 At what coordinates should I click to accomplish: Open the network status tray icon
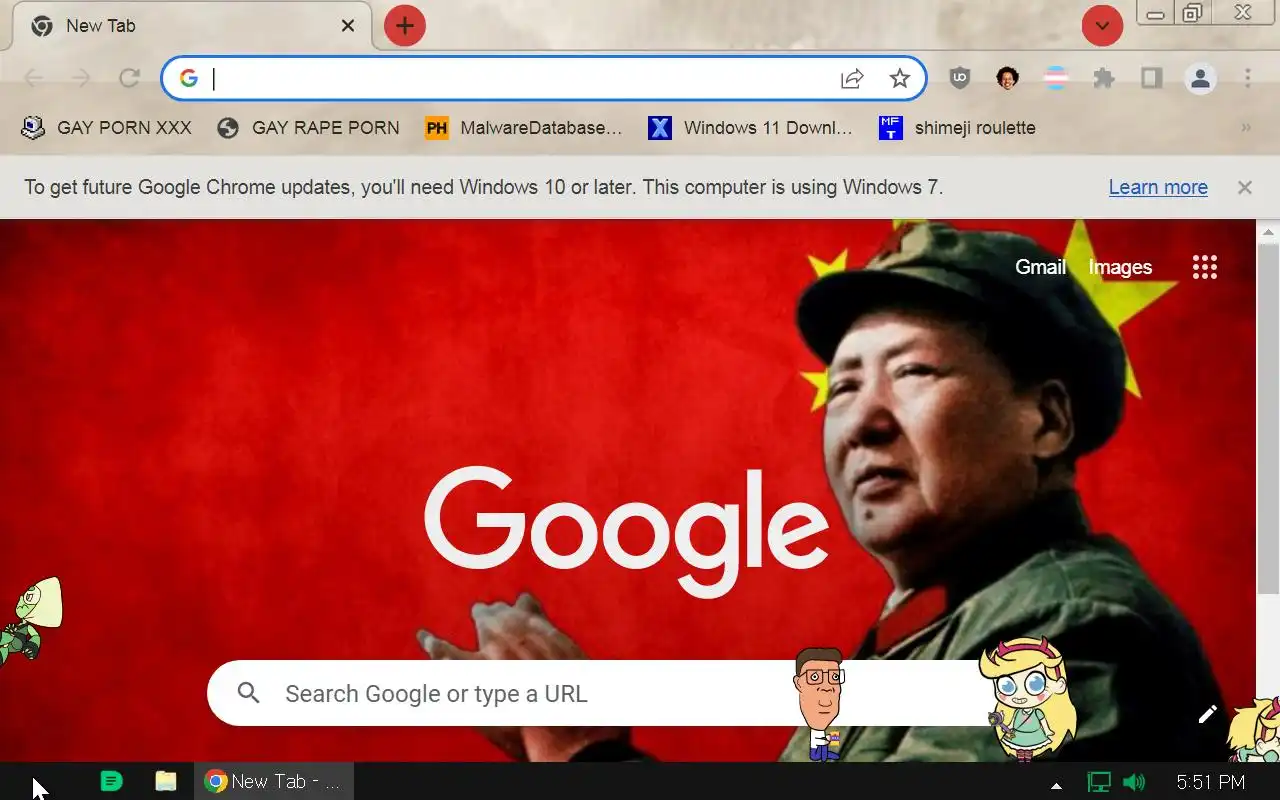tap(1099, 782)
